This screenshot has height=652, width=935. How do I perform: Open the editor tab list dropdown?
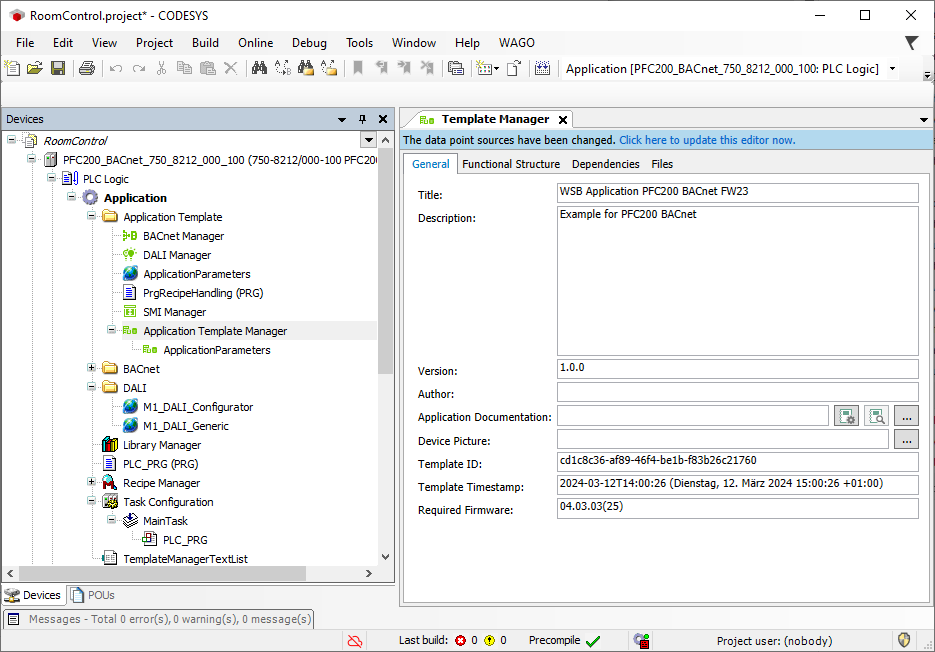pos(924,120)
